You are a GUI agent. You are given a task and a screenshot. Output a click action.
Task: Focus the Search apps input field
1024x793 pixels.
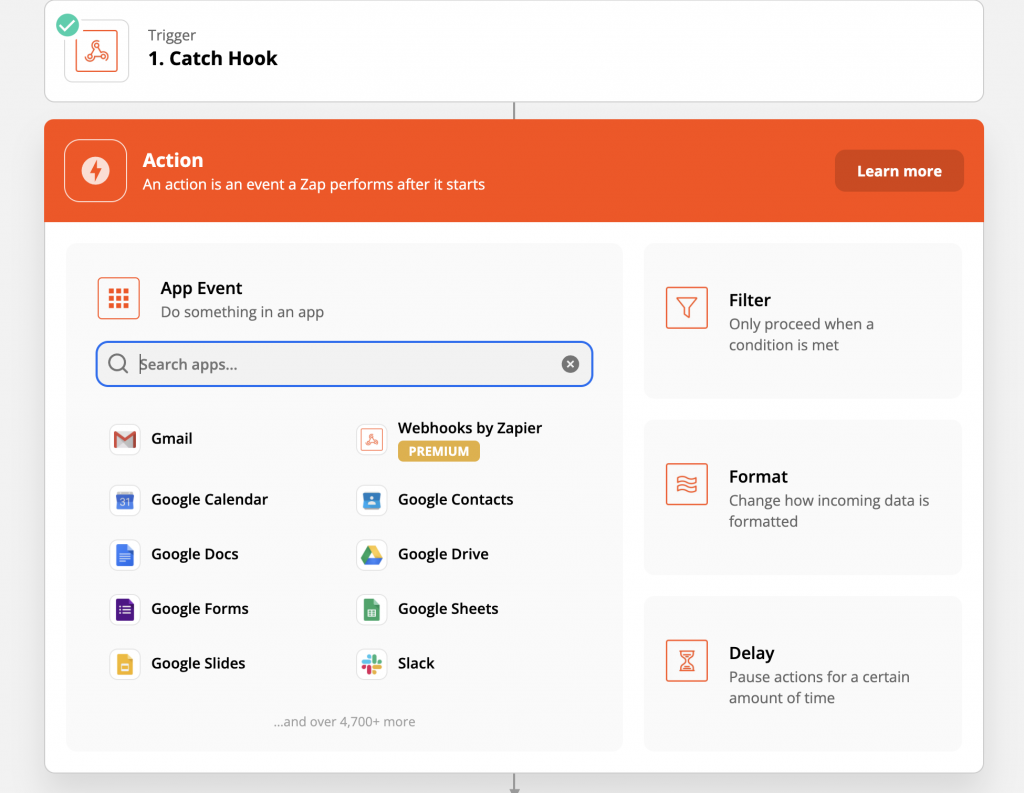point(344,364)
